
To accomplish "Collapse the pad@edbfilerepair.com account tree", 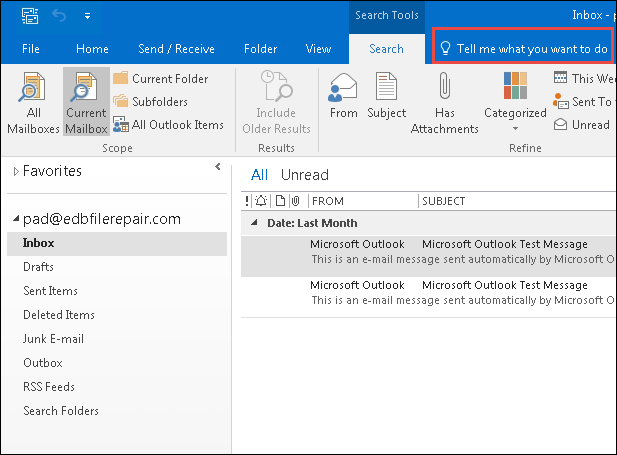I will tap(16, 218).
